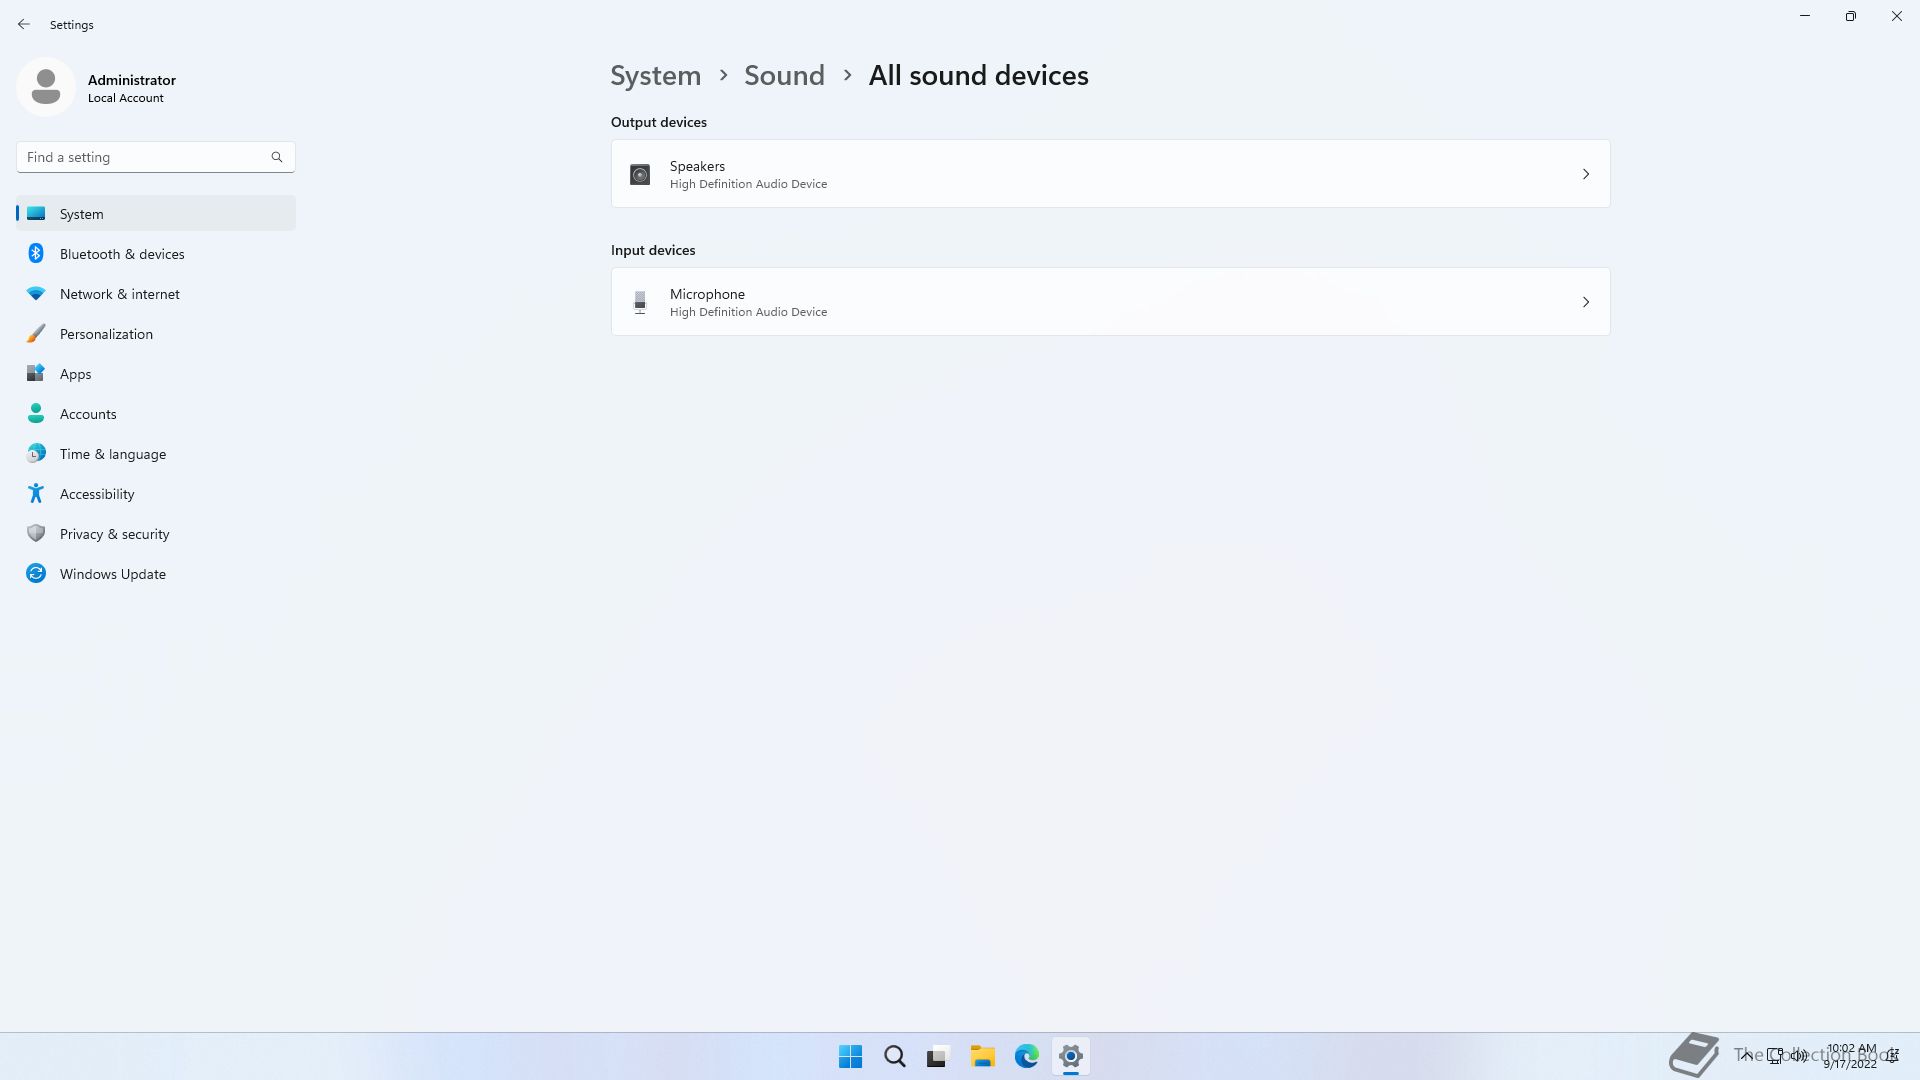Click the back arrow in Settings
The width and height of the screenshot is (1920, 1080).
pyautogui.click(x=24, y=24)
